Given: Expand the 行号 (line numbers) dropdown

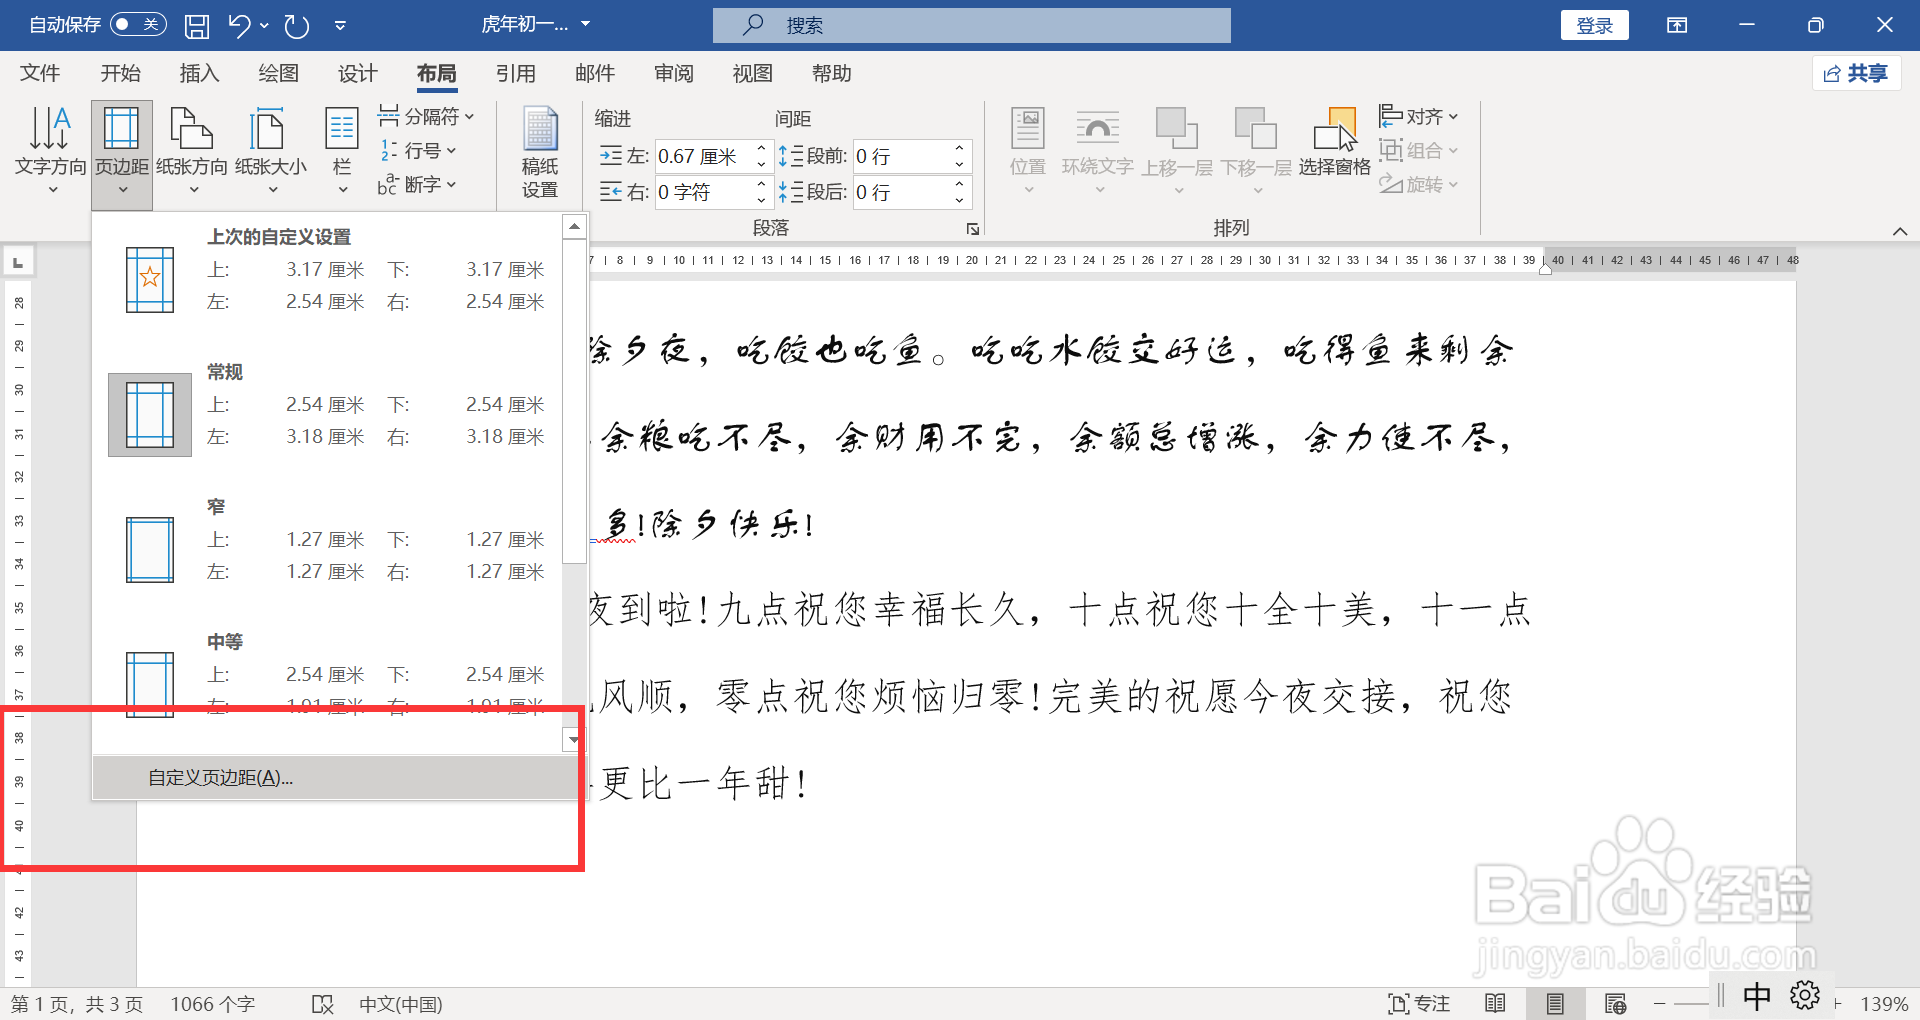Looking at the screenshot, I should 420,150.
